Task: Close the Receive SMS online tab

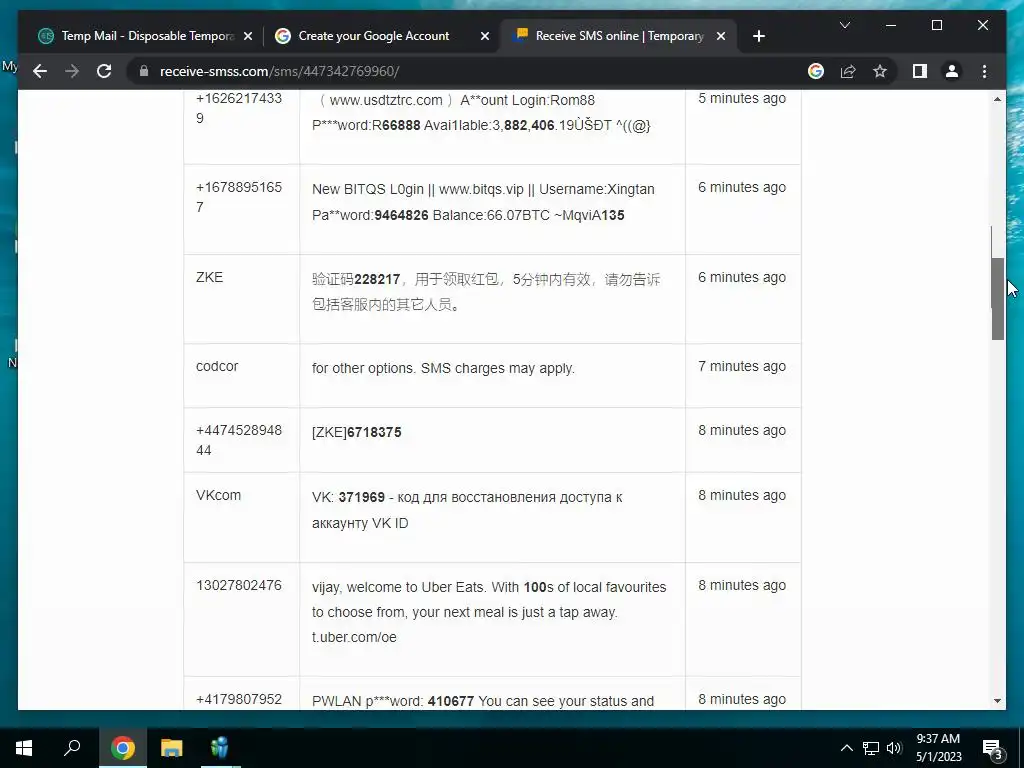Action: tap(721, 36)
